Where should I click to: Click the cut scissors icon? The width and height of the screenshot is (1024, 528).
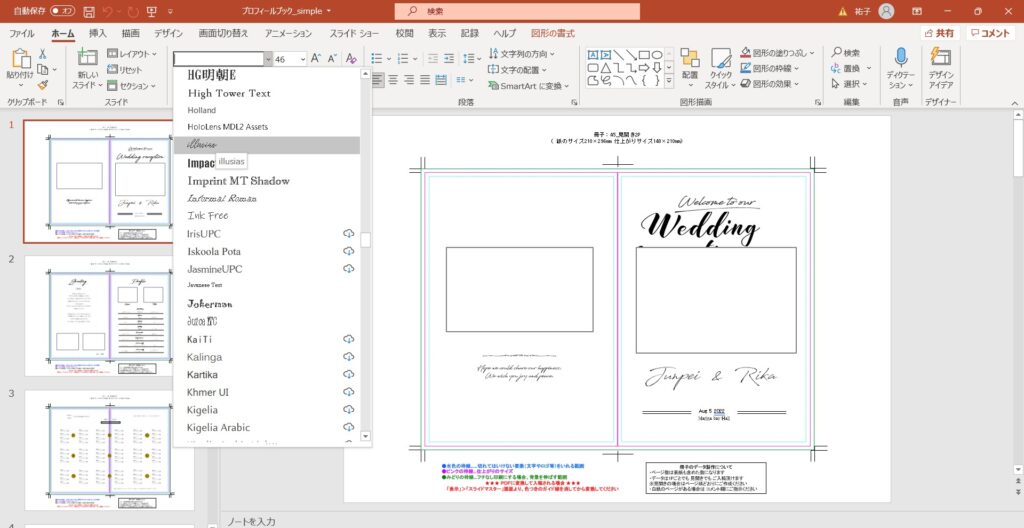tap(43, 54)
